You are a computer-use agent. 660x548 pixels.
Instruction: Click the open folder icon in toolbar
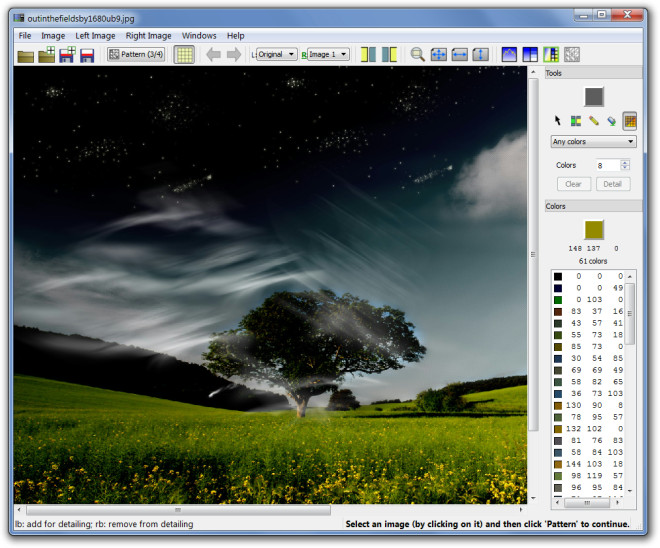pyautogui.click(x=26, y=55)
